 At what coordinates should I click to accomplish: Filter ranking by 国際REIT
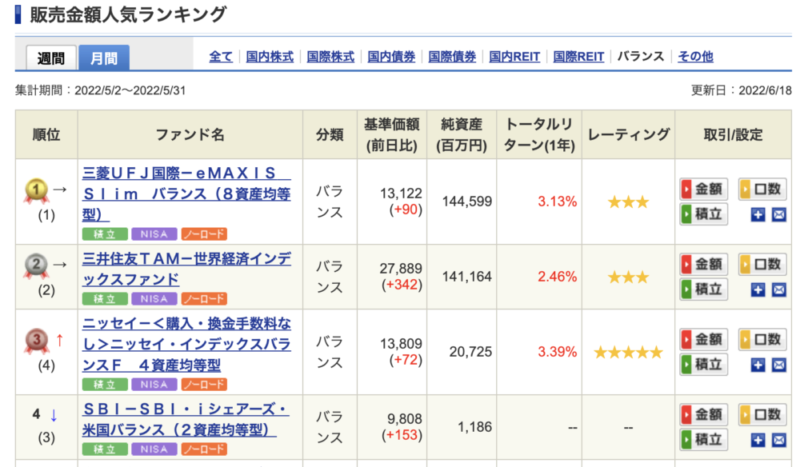(x=579, y=57)
